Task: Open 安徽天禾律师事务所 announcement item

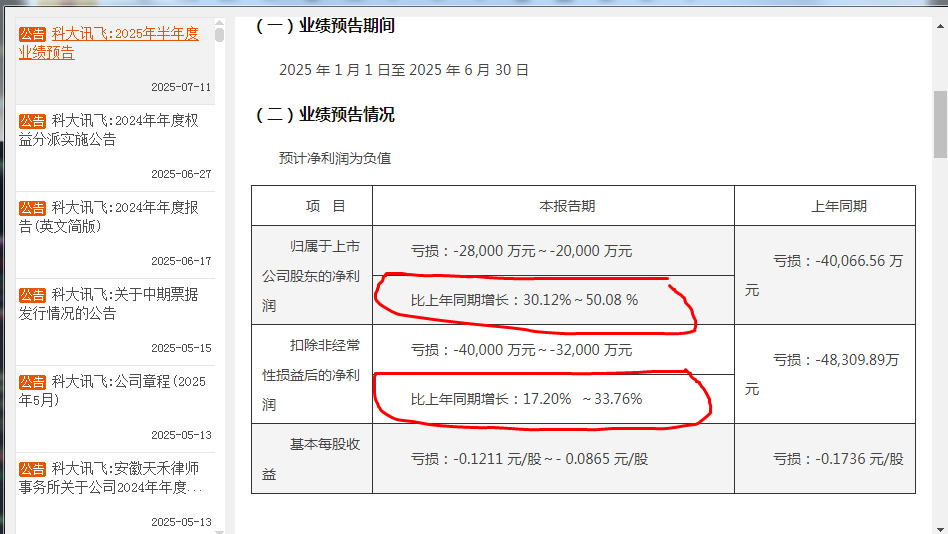Action: [111, 478]
